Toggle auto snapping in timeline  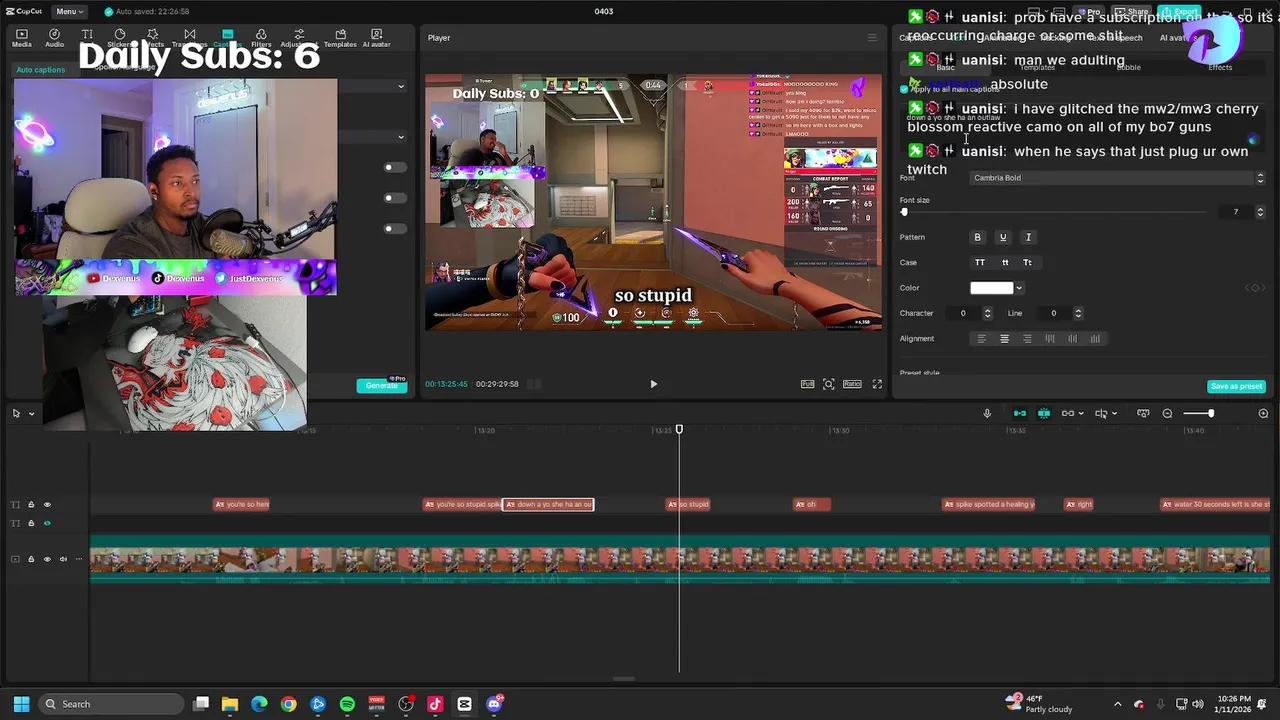[1044, 413]
